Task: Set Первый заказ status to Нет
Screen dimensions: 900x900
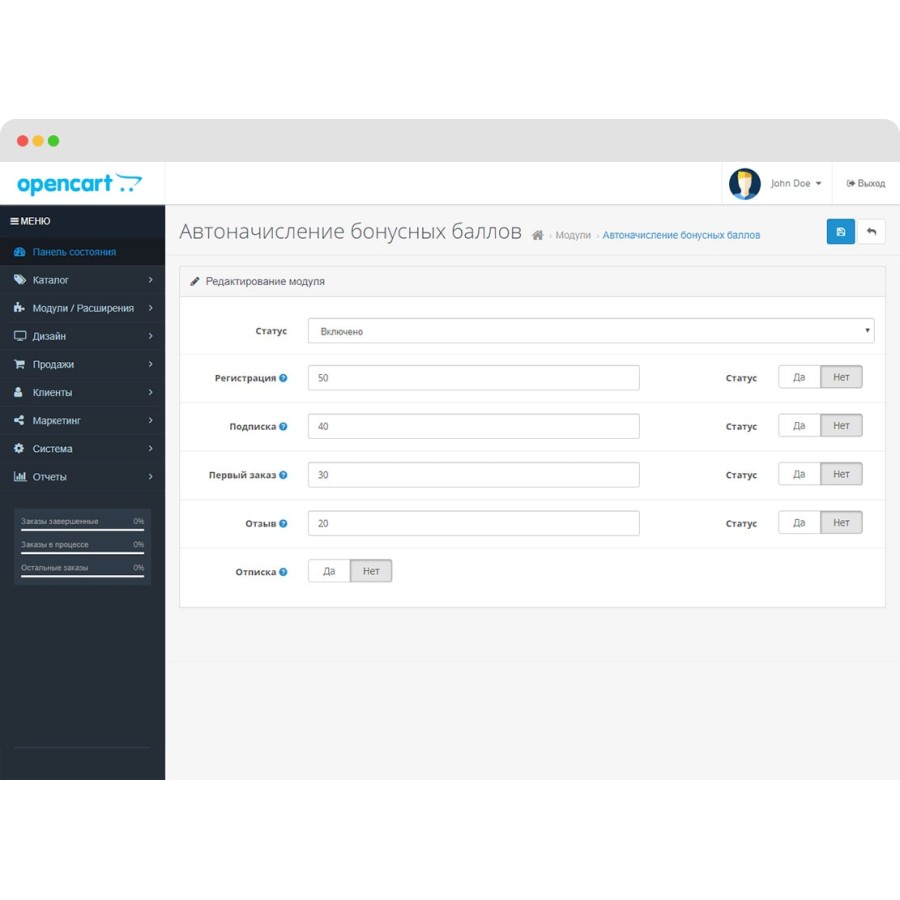Action: point(841,474)
